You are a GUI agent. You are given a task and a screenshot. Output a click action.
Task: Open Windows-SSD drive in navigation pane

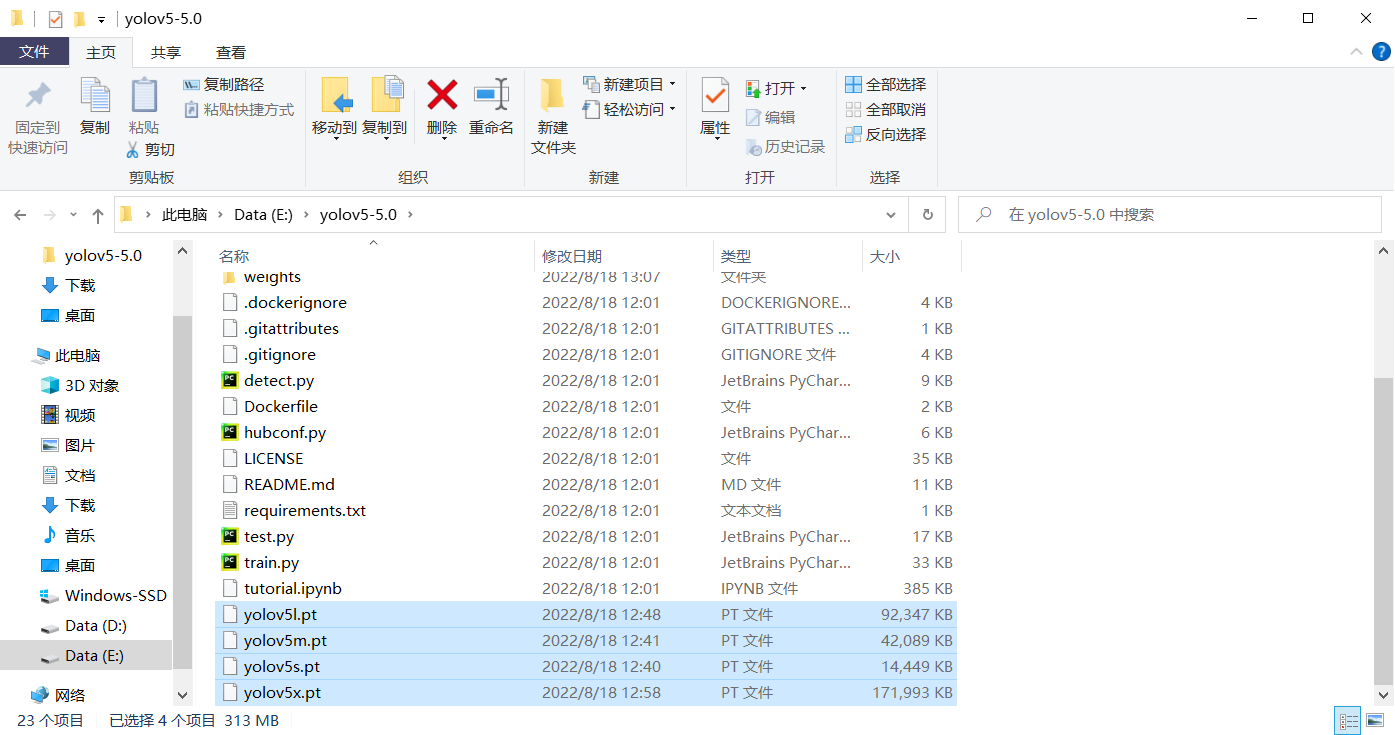[115, 595]
